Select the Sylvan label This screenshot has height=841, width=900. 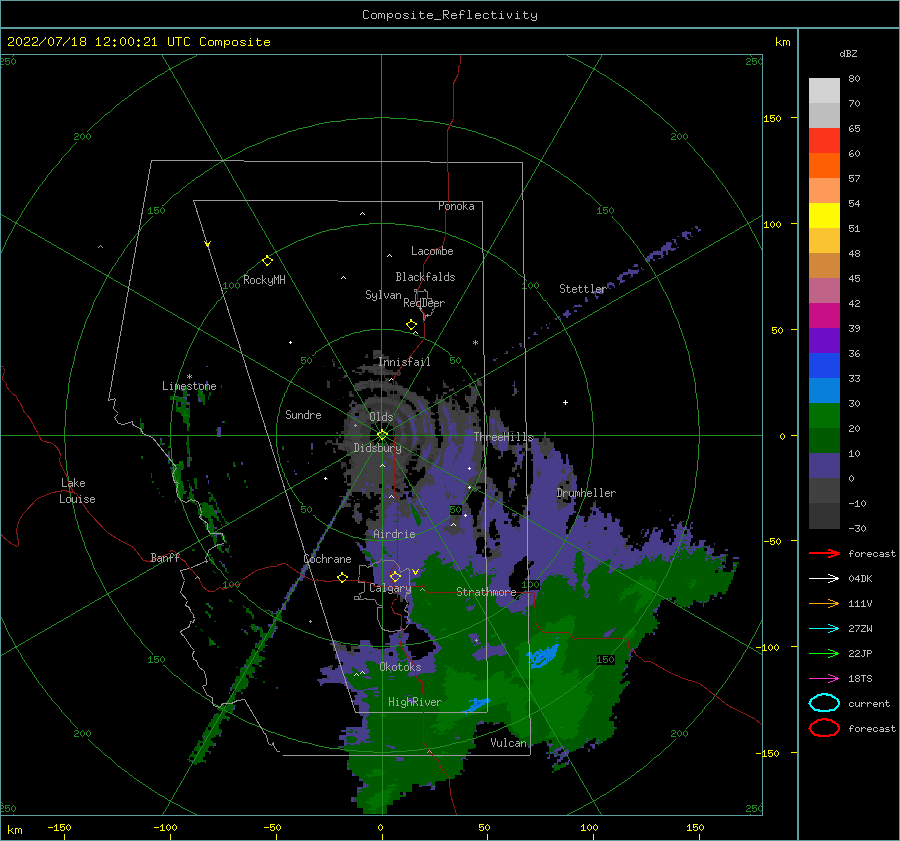[x=383, y=295]
